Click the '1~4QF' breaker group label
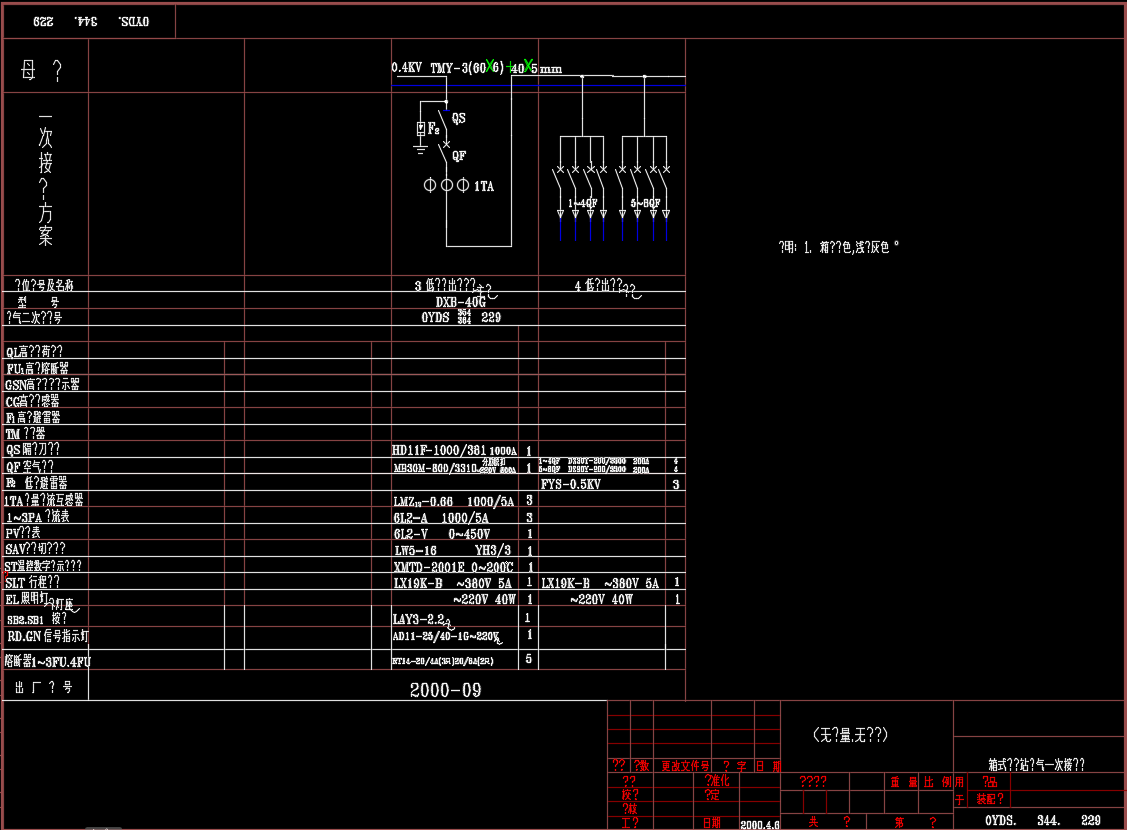Screen dimensions: 1127x830 coord(583,203)
